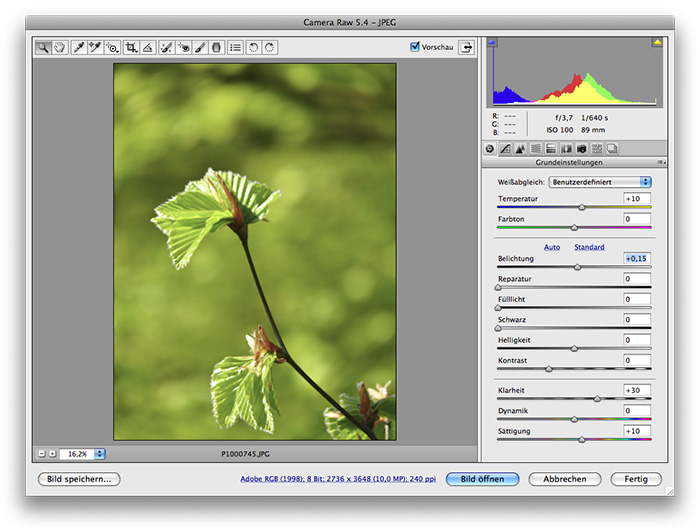The height and width of the screenshot is (531, 700).
Task: Select the Red Eye Removal tool
Action: (183, 47)
